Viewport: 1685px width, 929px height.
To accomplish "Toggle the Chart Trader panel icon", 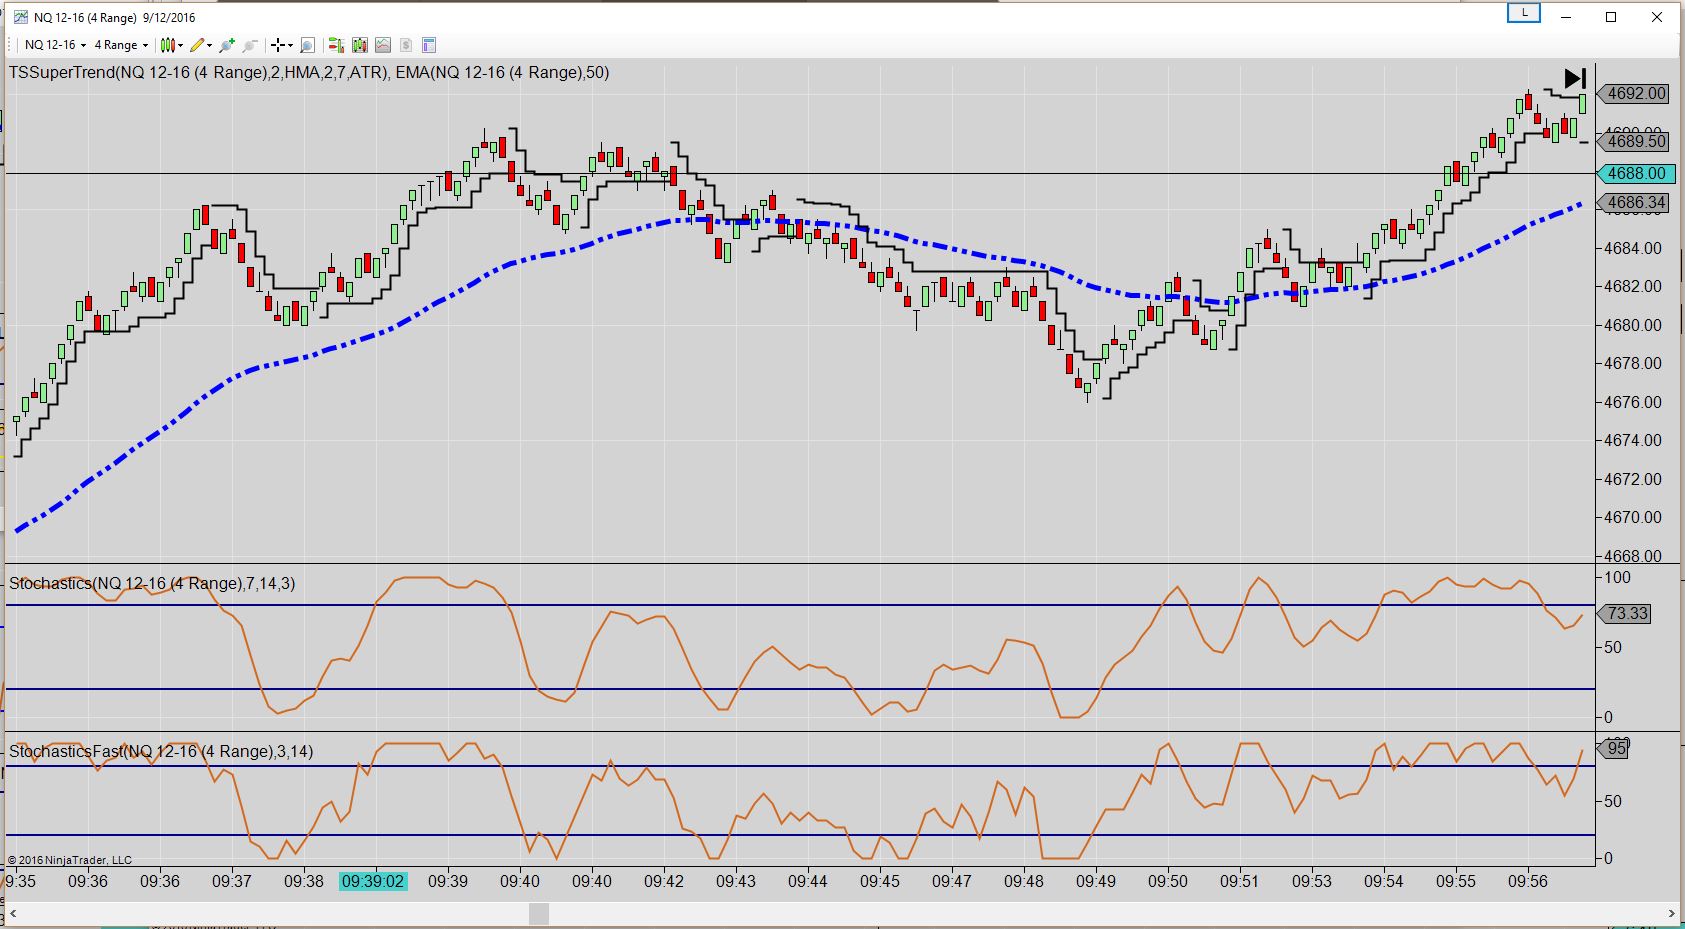I will 336,45.
